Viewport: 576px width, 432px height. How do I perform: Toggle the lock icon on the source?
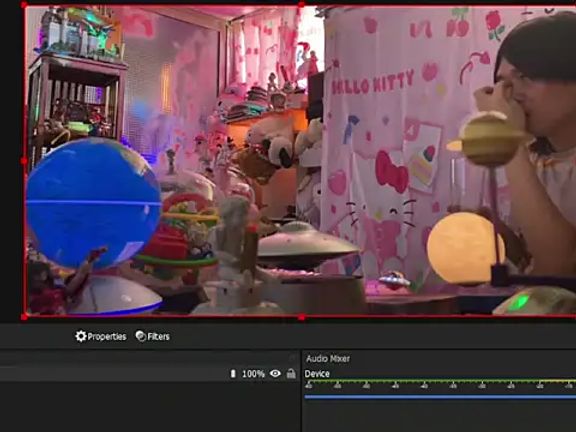point(291,374)
